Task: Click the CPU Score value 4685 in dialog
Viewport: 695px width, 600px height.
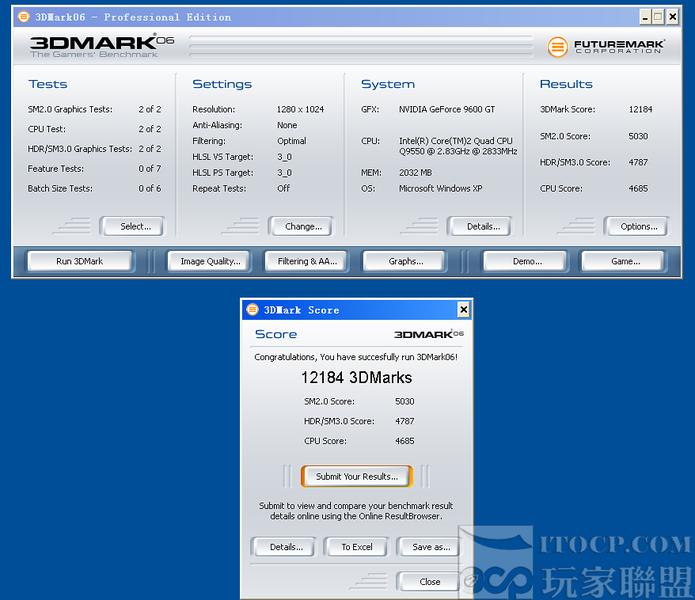Action: tap(405, 441)
